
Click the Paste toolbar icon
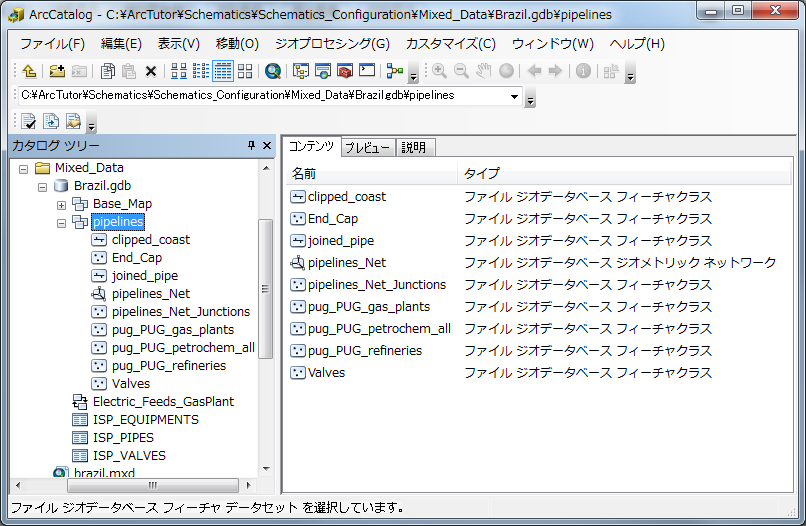point(129,71)
